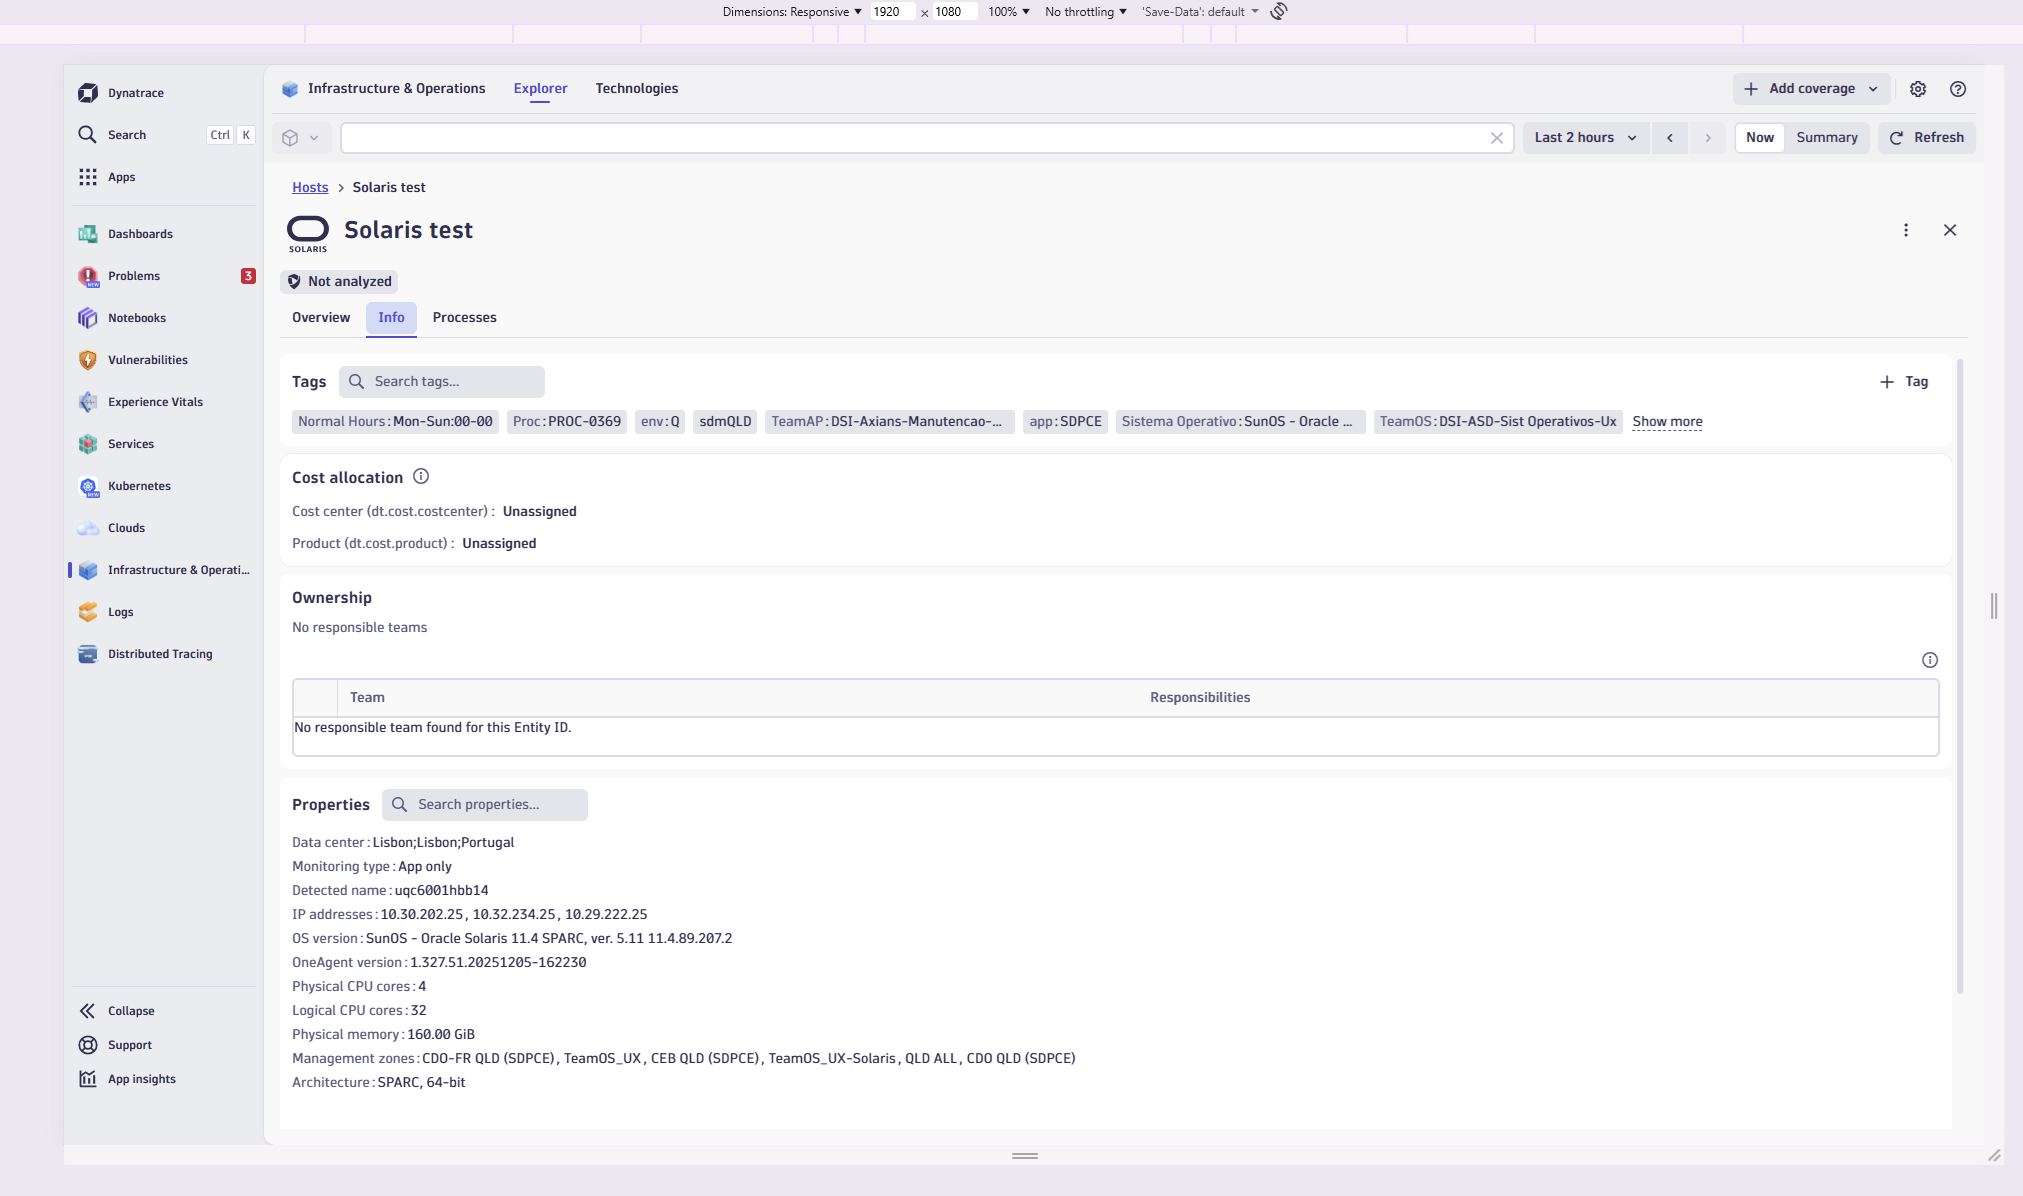This screenshot has width=2023, height=1196.
Task: Show more tags for Solaris test
Action: point(1666,421)
